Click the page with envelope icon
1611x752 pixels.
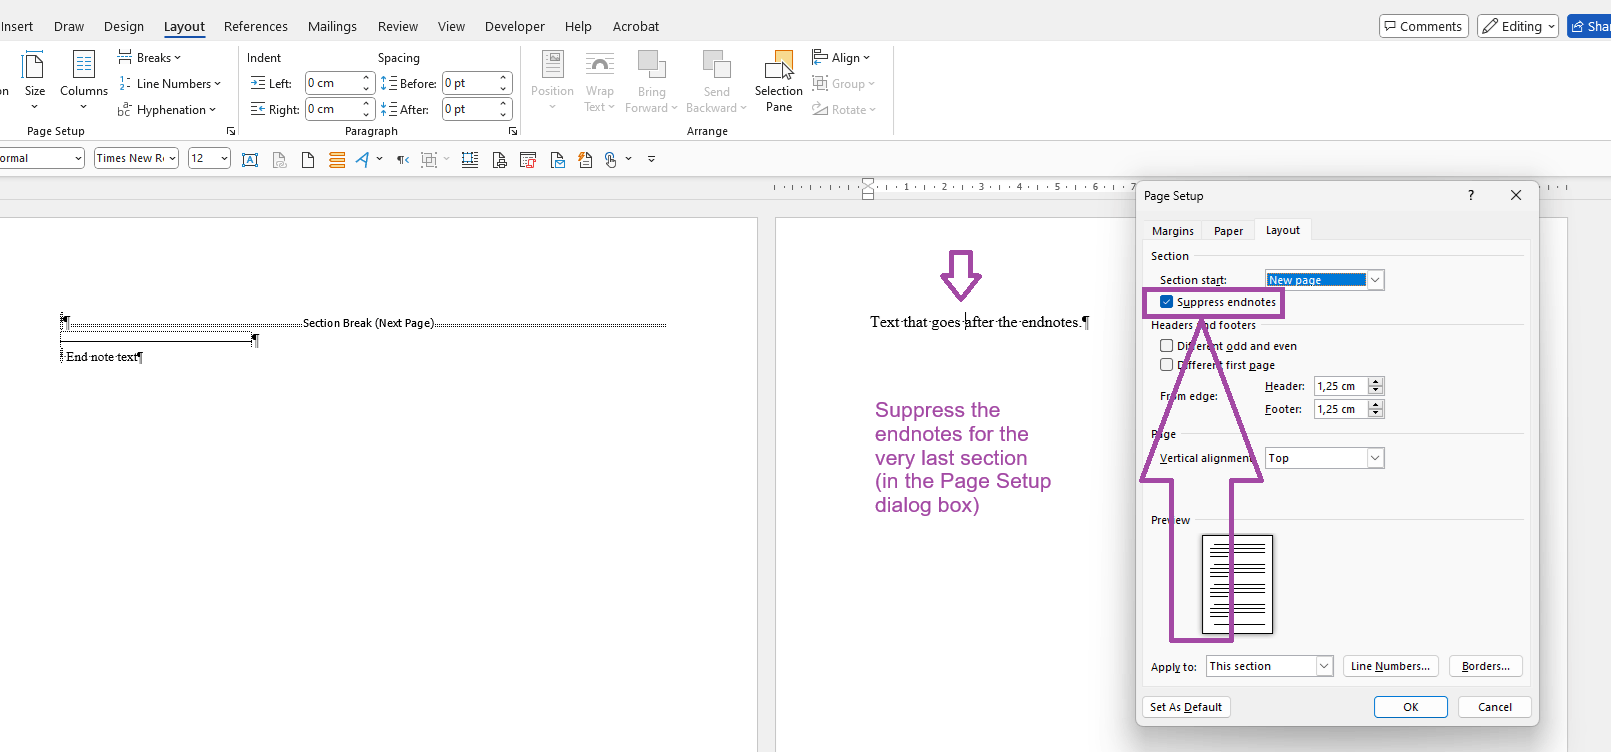coord(557,159)
